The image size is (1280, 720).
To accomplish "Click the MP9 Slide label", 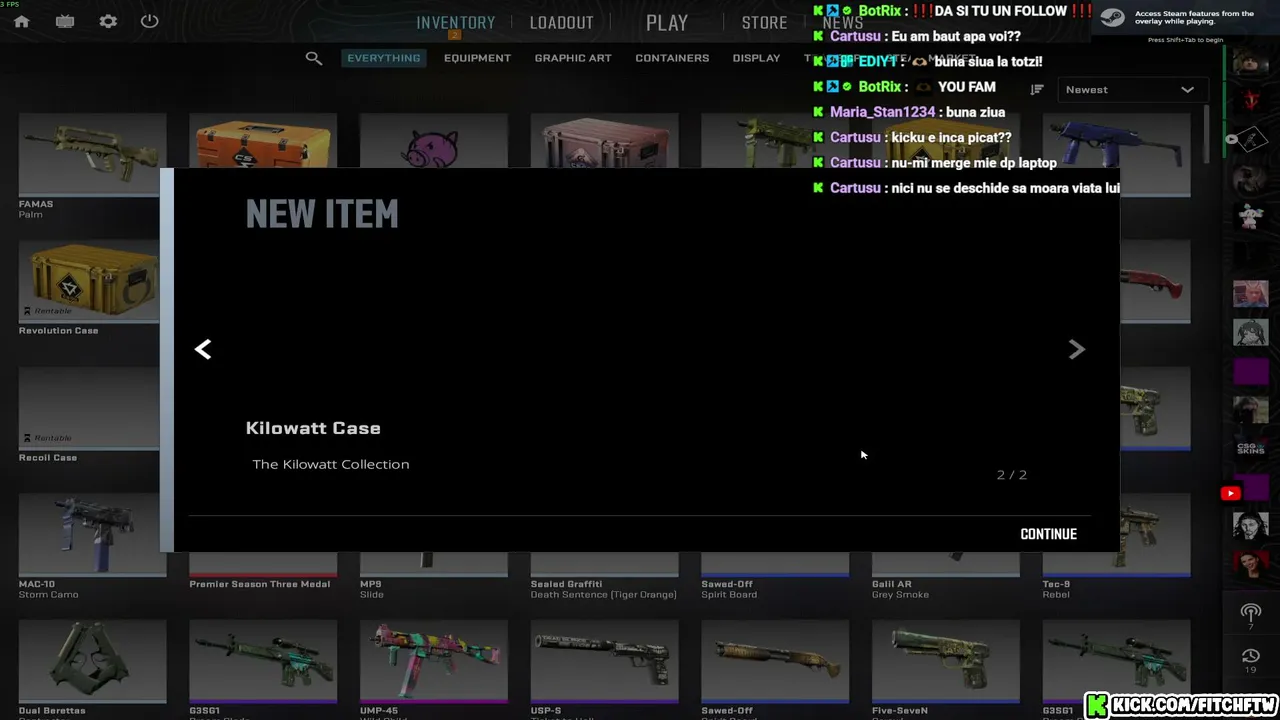I will [x=372, y=589].
